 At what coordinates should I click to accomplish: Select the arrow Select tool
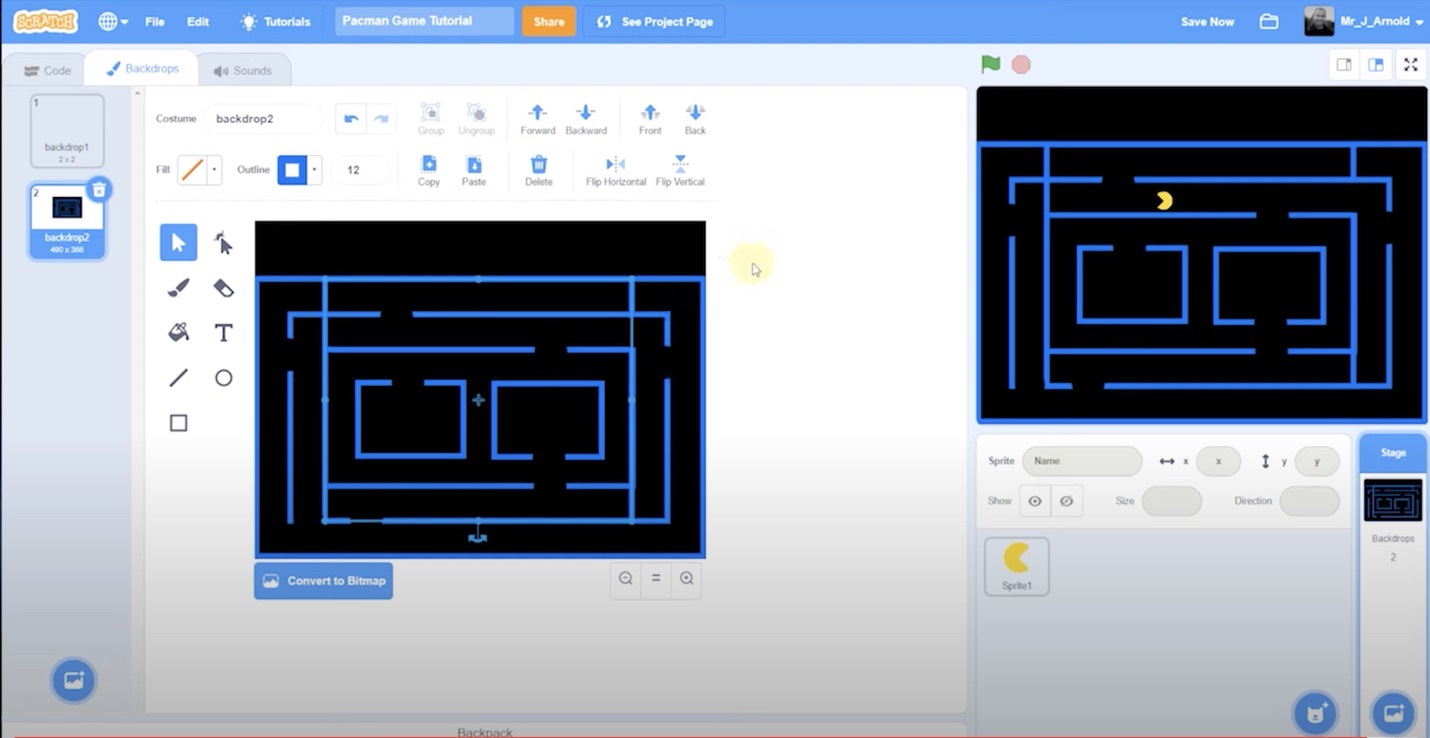pos(178,242)
